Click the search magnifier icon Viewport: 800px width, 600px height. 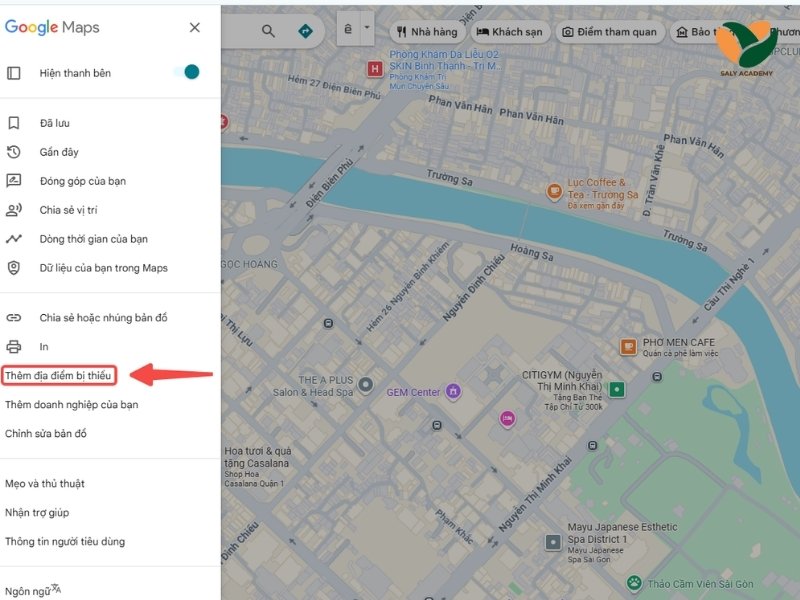click(x=268, y=31)
